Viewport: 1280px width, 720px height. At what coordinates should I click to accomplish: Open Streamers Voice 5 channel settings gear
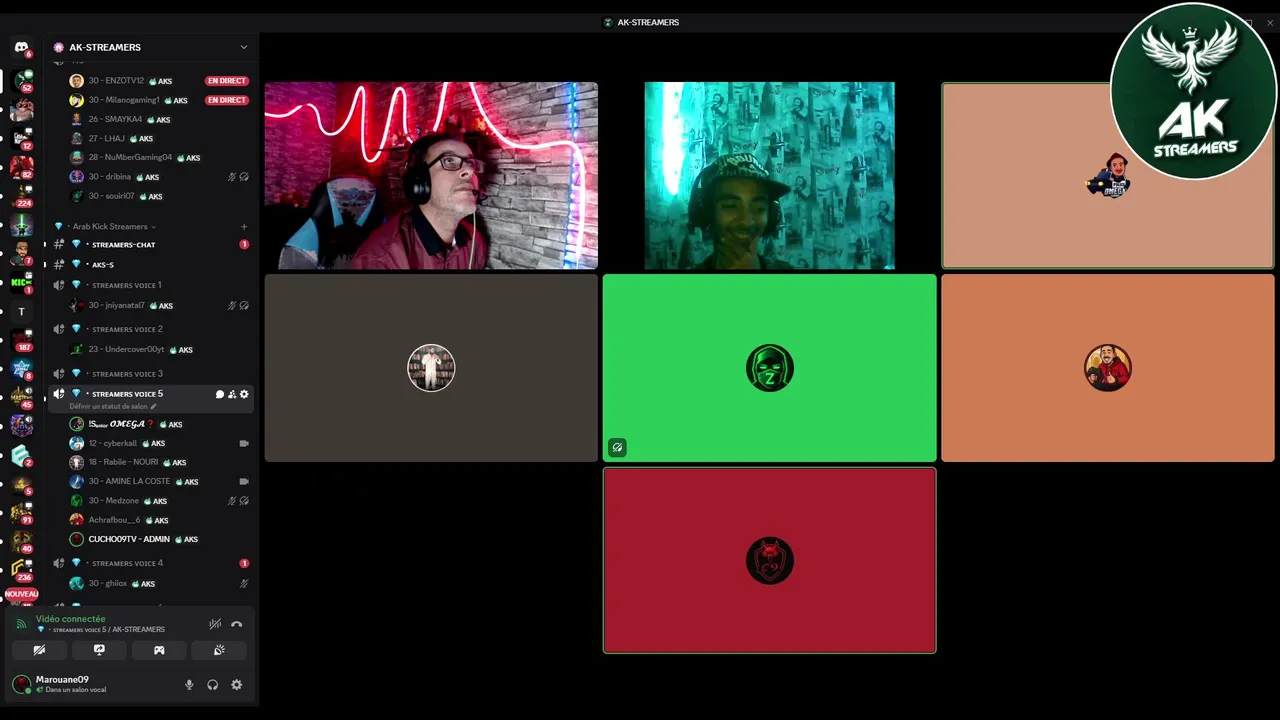tap(244, 394)
